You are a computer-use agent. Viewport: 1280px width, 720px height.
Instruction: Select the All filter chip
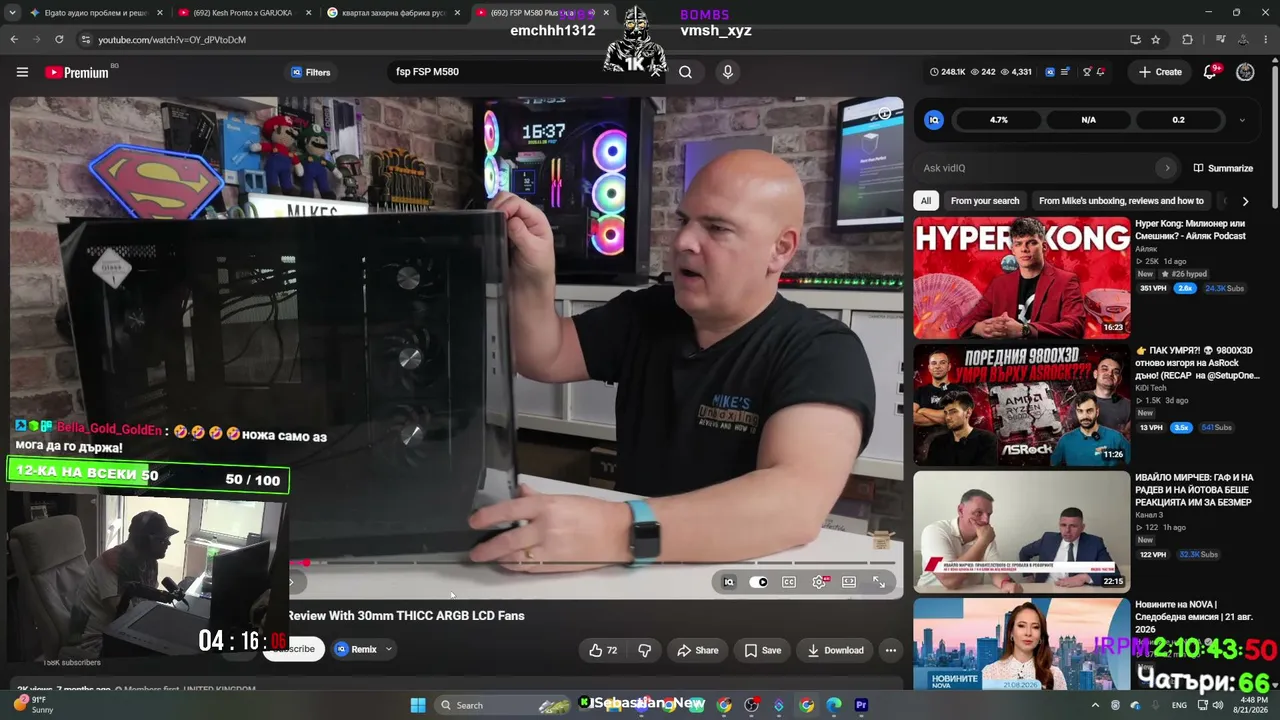pyautogui.click(x=926, y=201)
